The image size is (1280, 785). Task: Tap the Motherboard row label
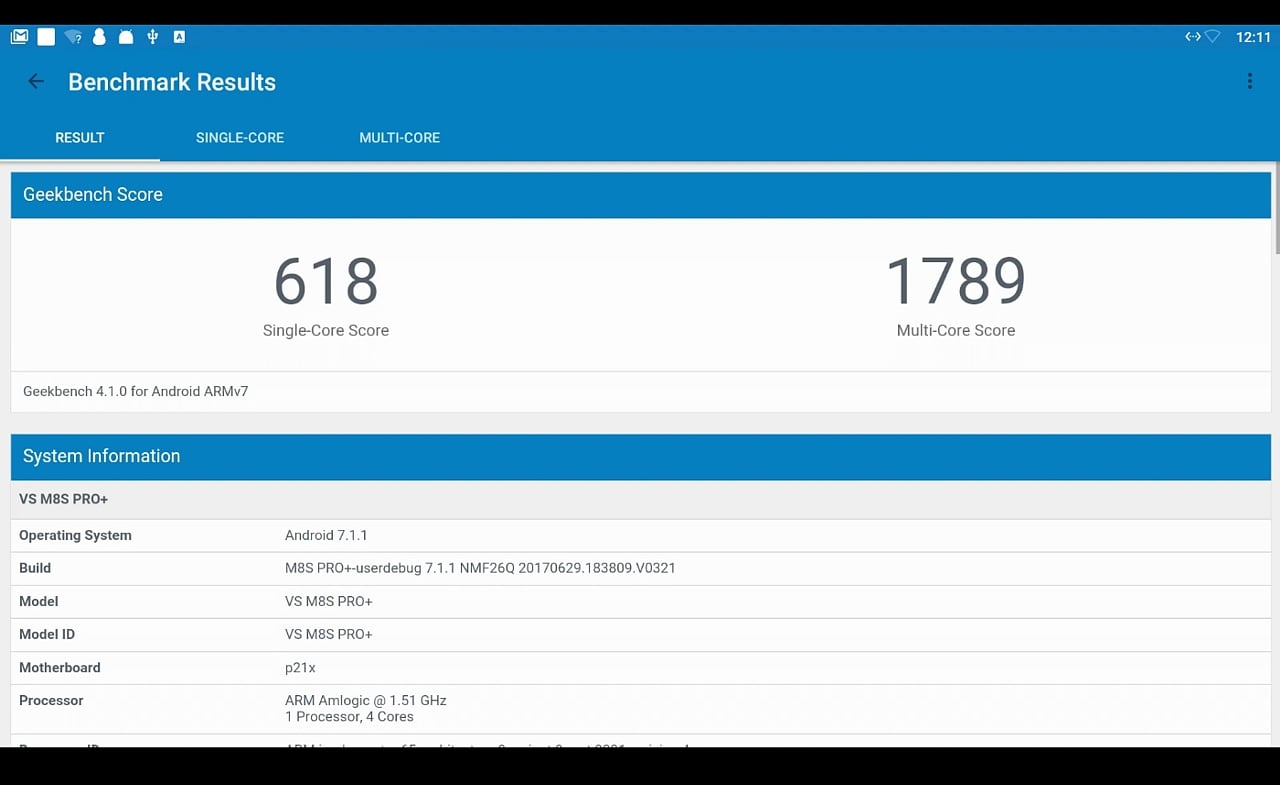click(60, 667)
